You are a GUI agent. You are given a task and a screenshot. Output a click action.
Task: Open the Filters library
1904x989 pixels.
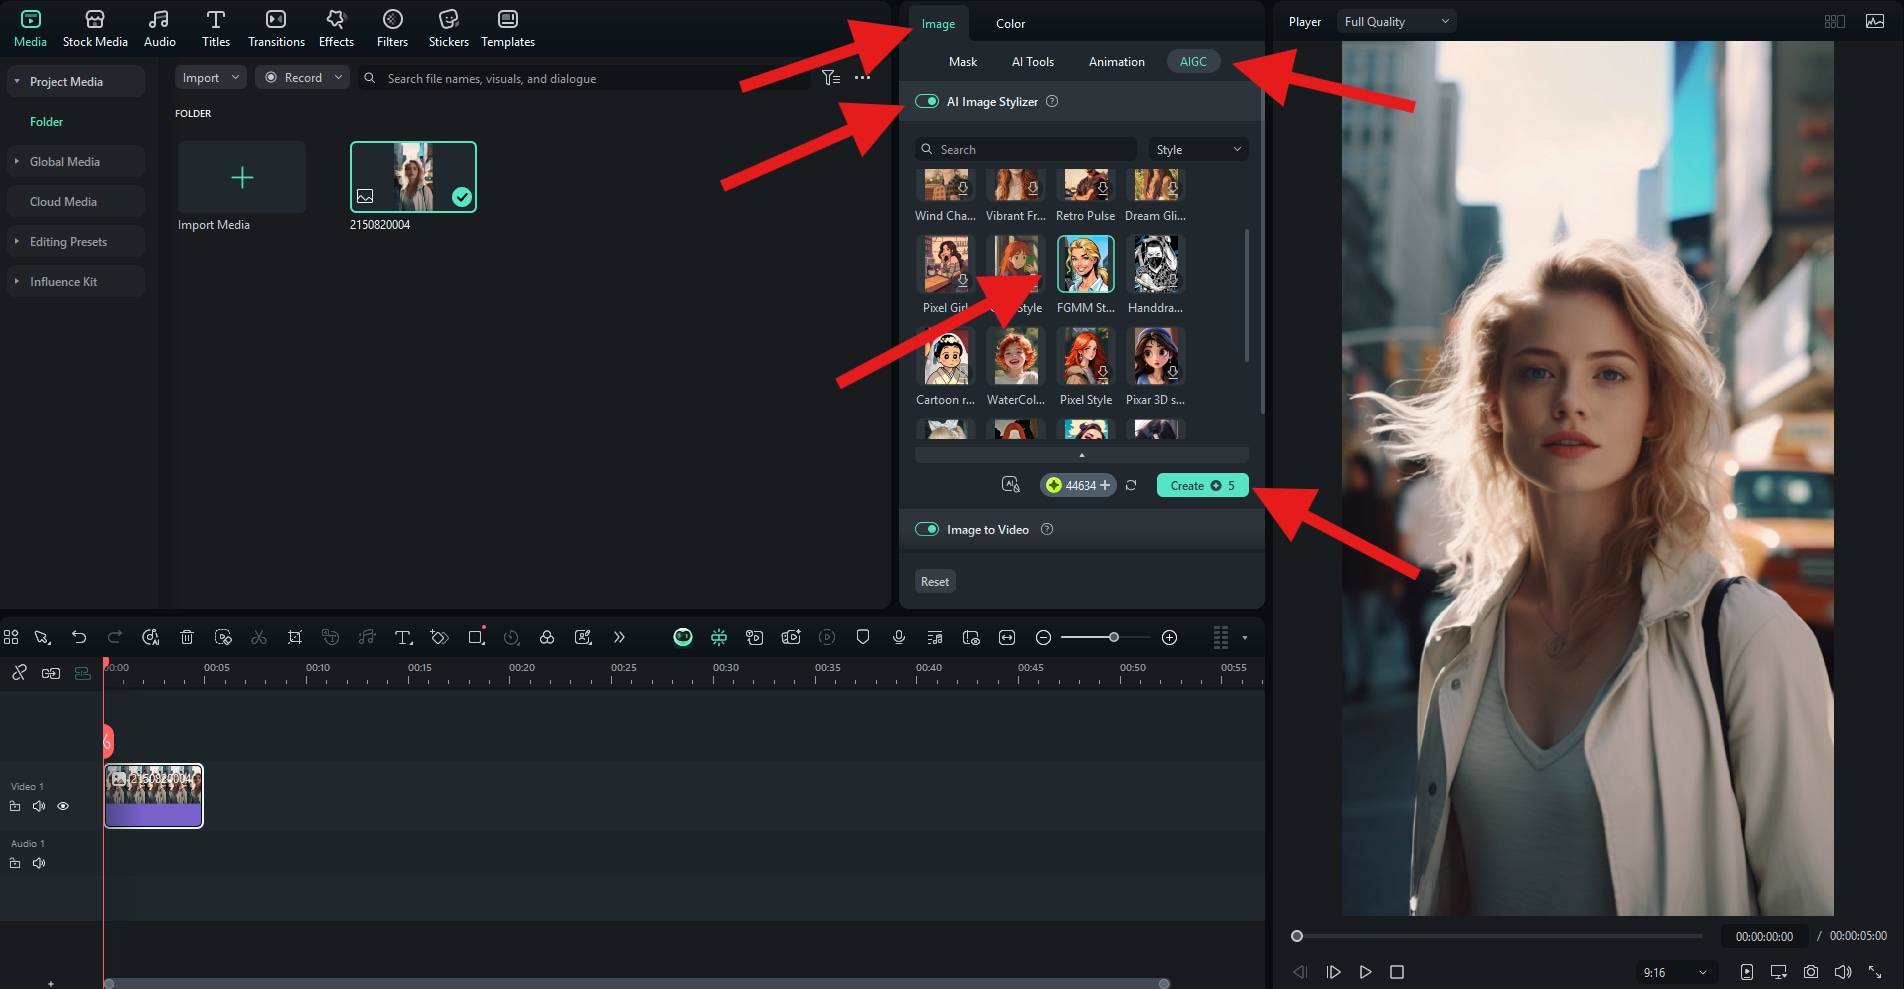tap(392, 29)
